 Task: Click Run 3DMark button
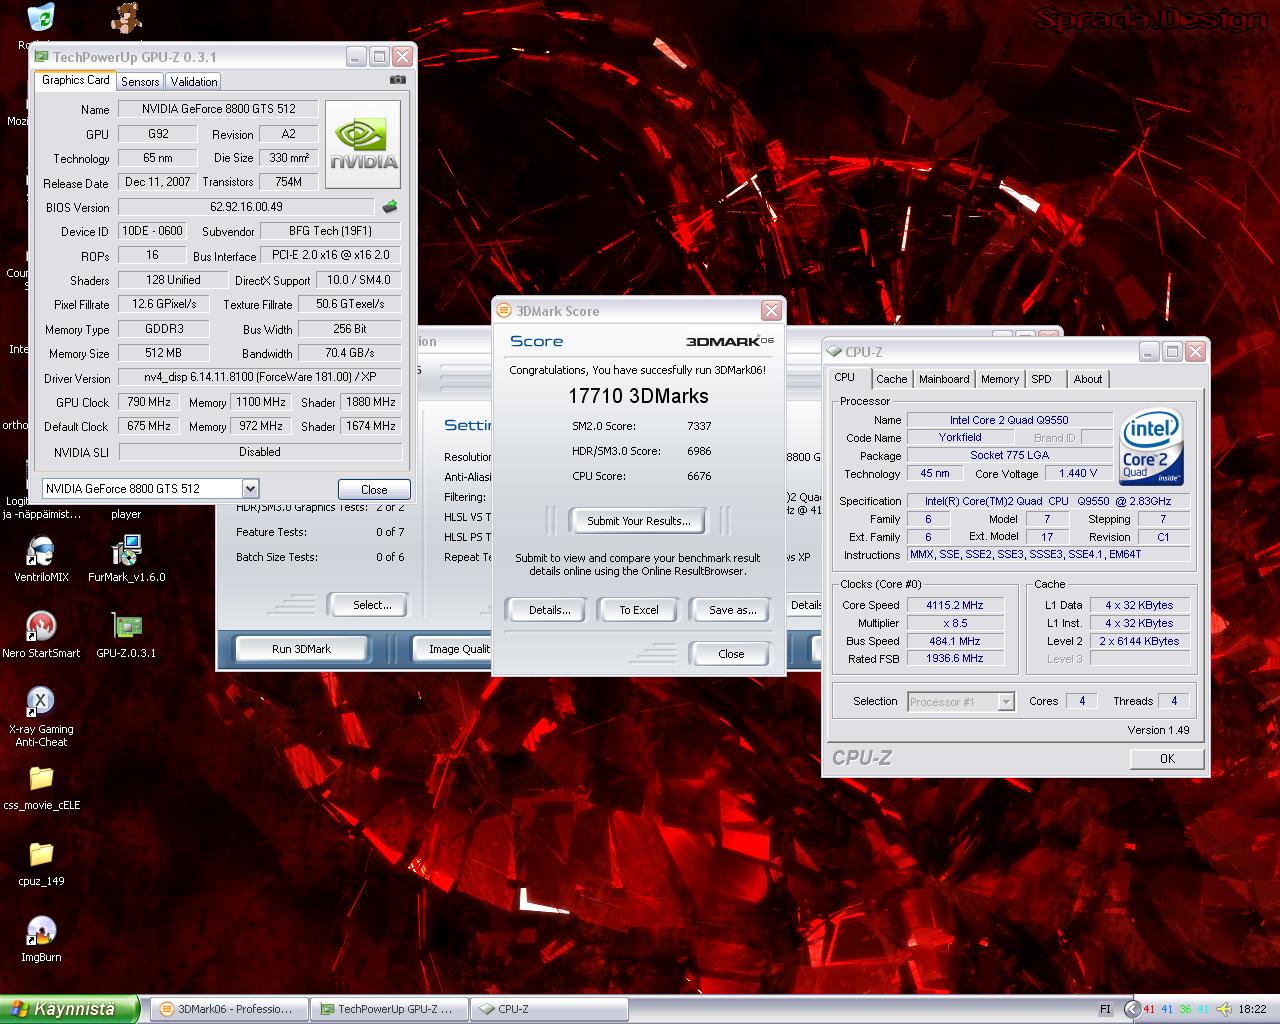(x=301, y=649)
